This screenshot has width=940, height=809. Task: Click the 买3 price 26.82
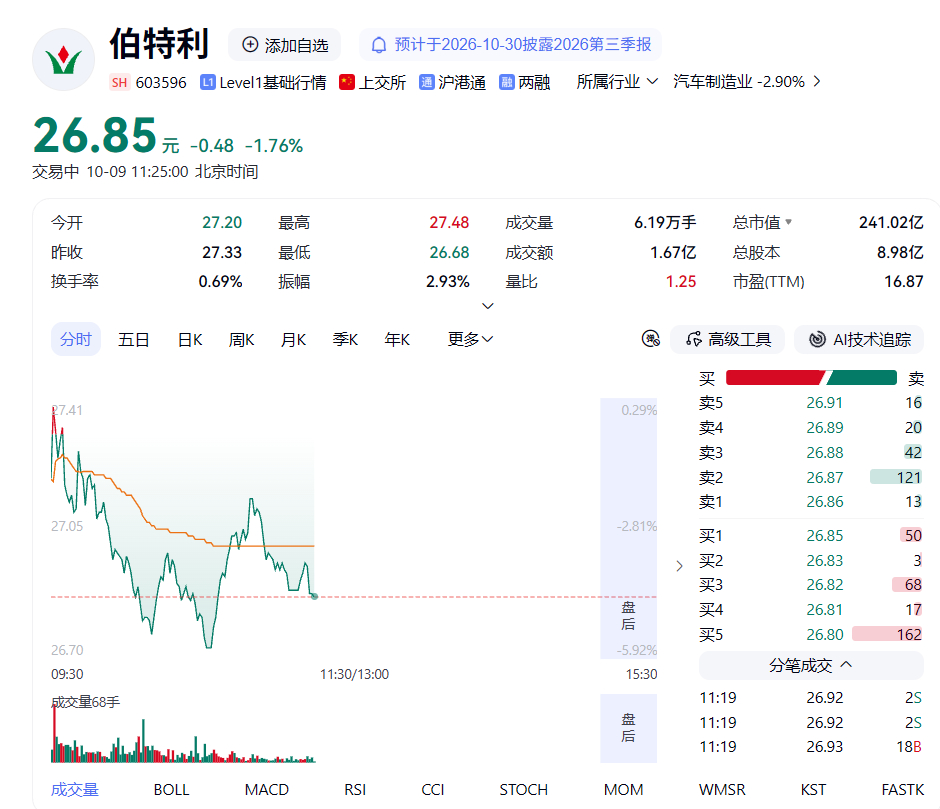[x=824, y=584]
